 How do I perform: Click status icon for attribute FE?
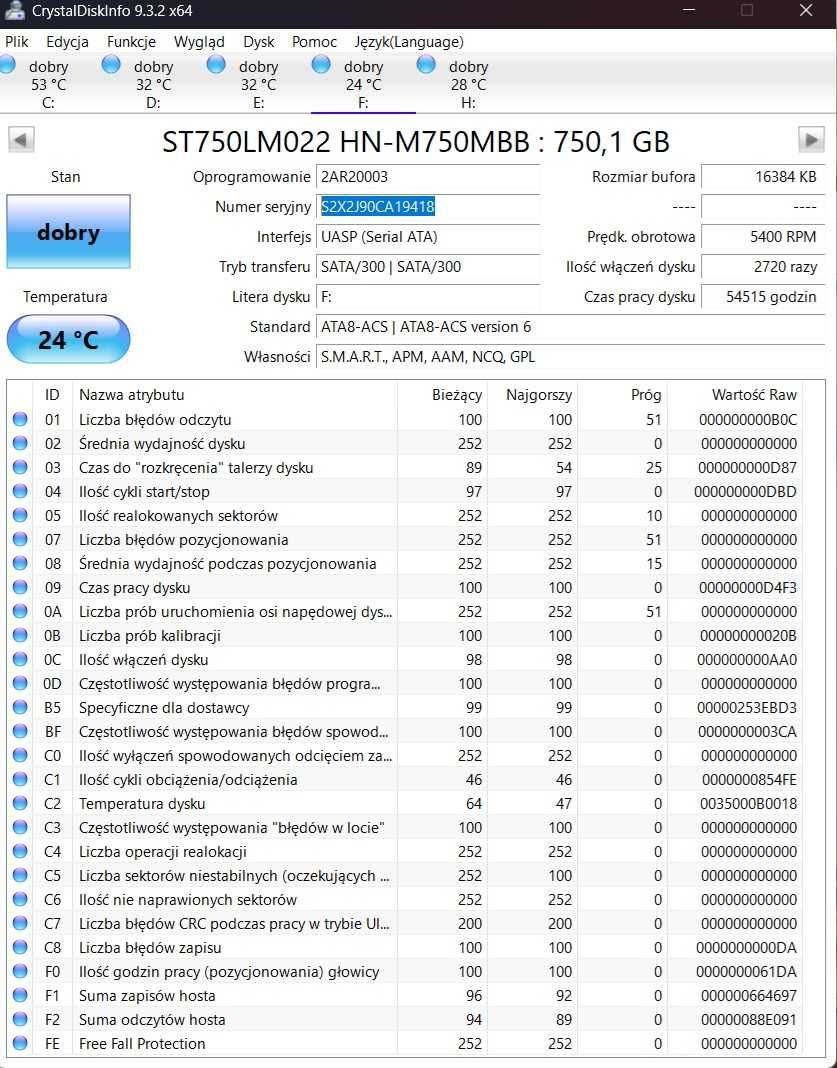pos(20,1043)
